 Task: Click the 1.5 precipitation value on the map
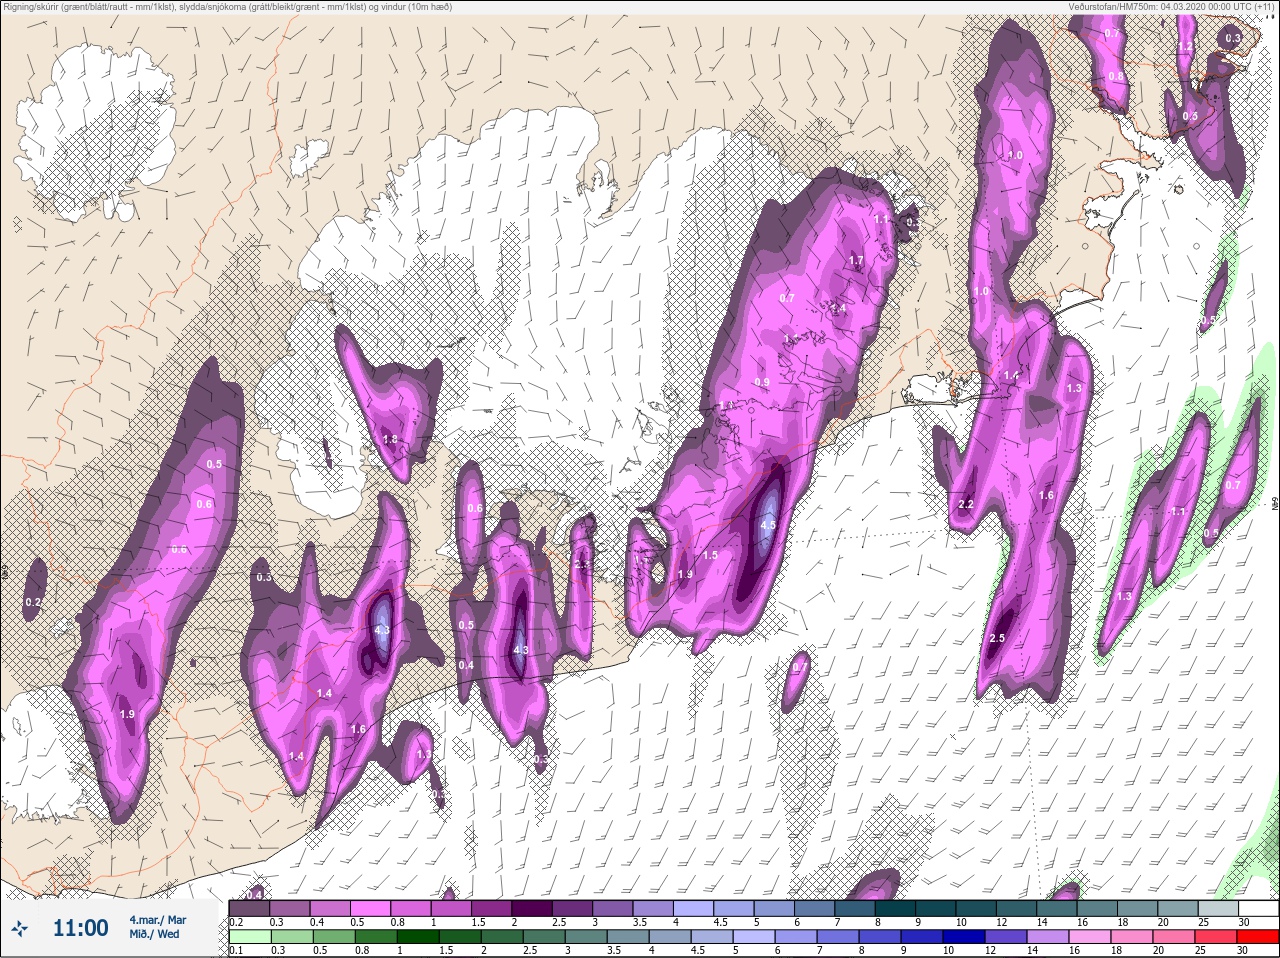click(x=710, y=555)
